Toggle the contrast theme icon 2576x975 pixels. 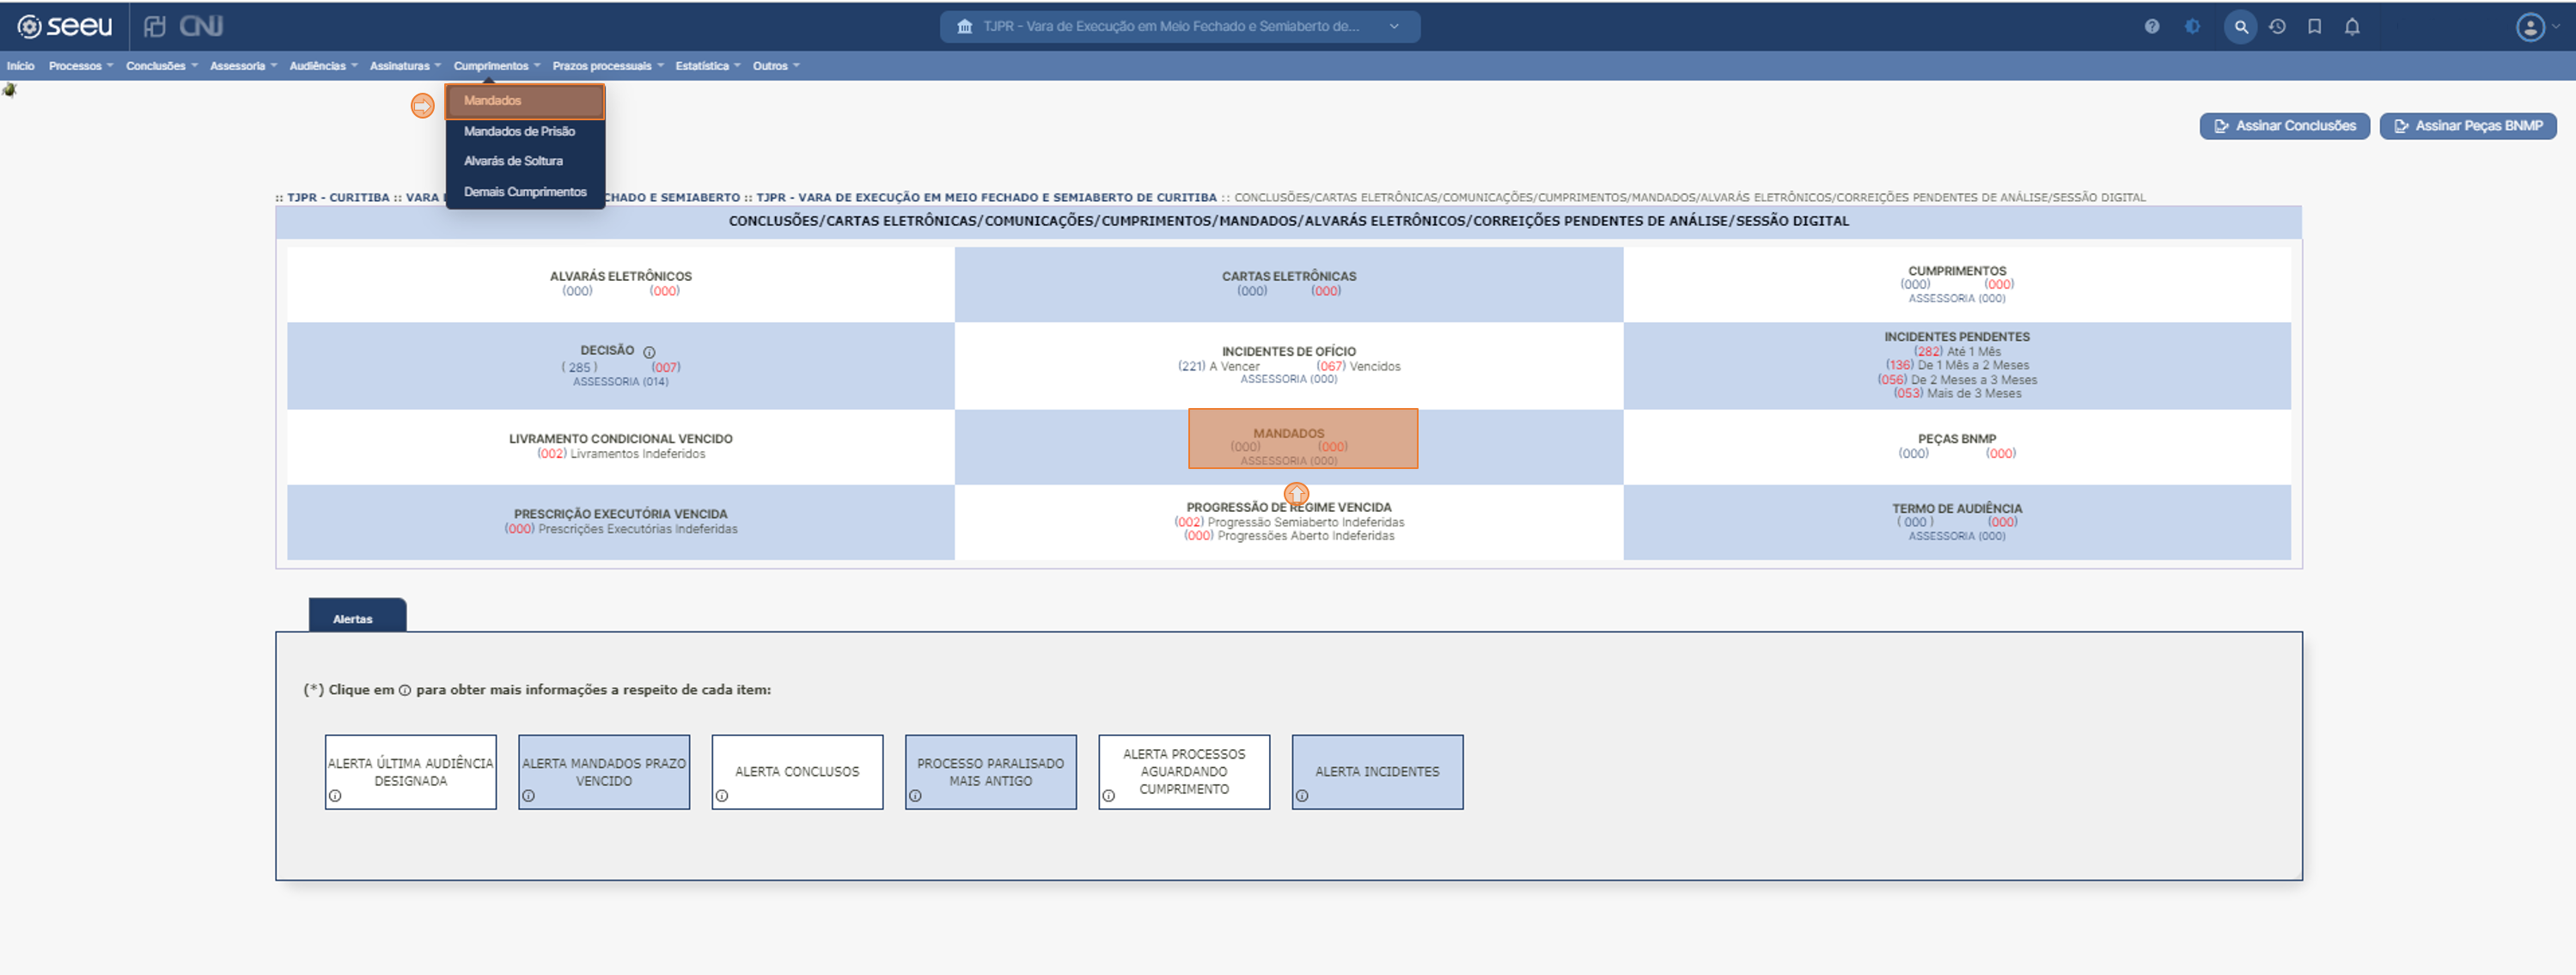(x=2192, y=27)
